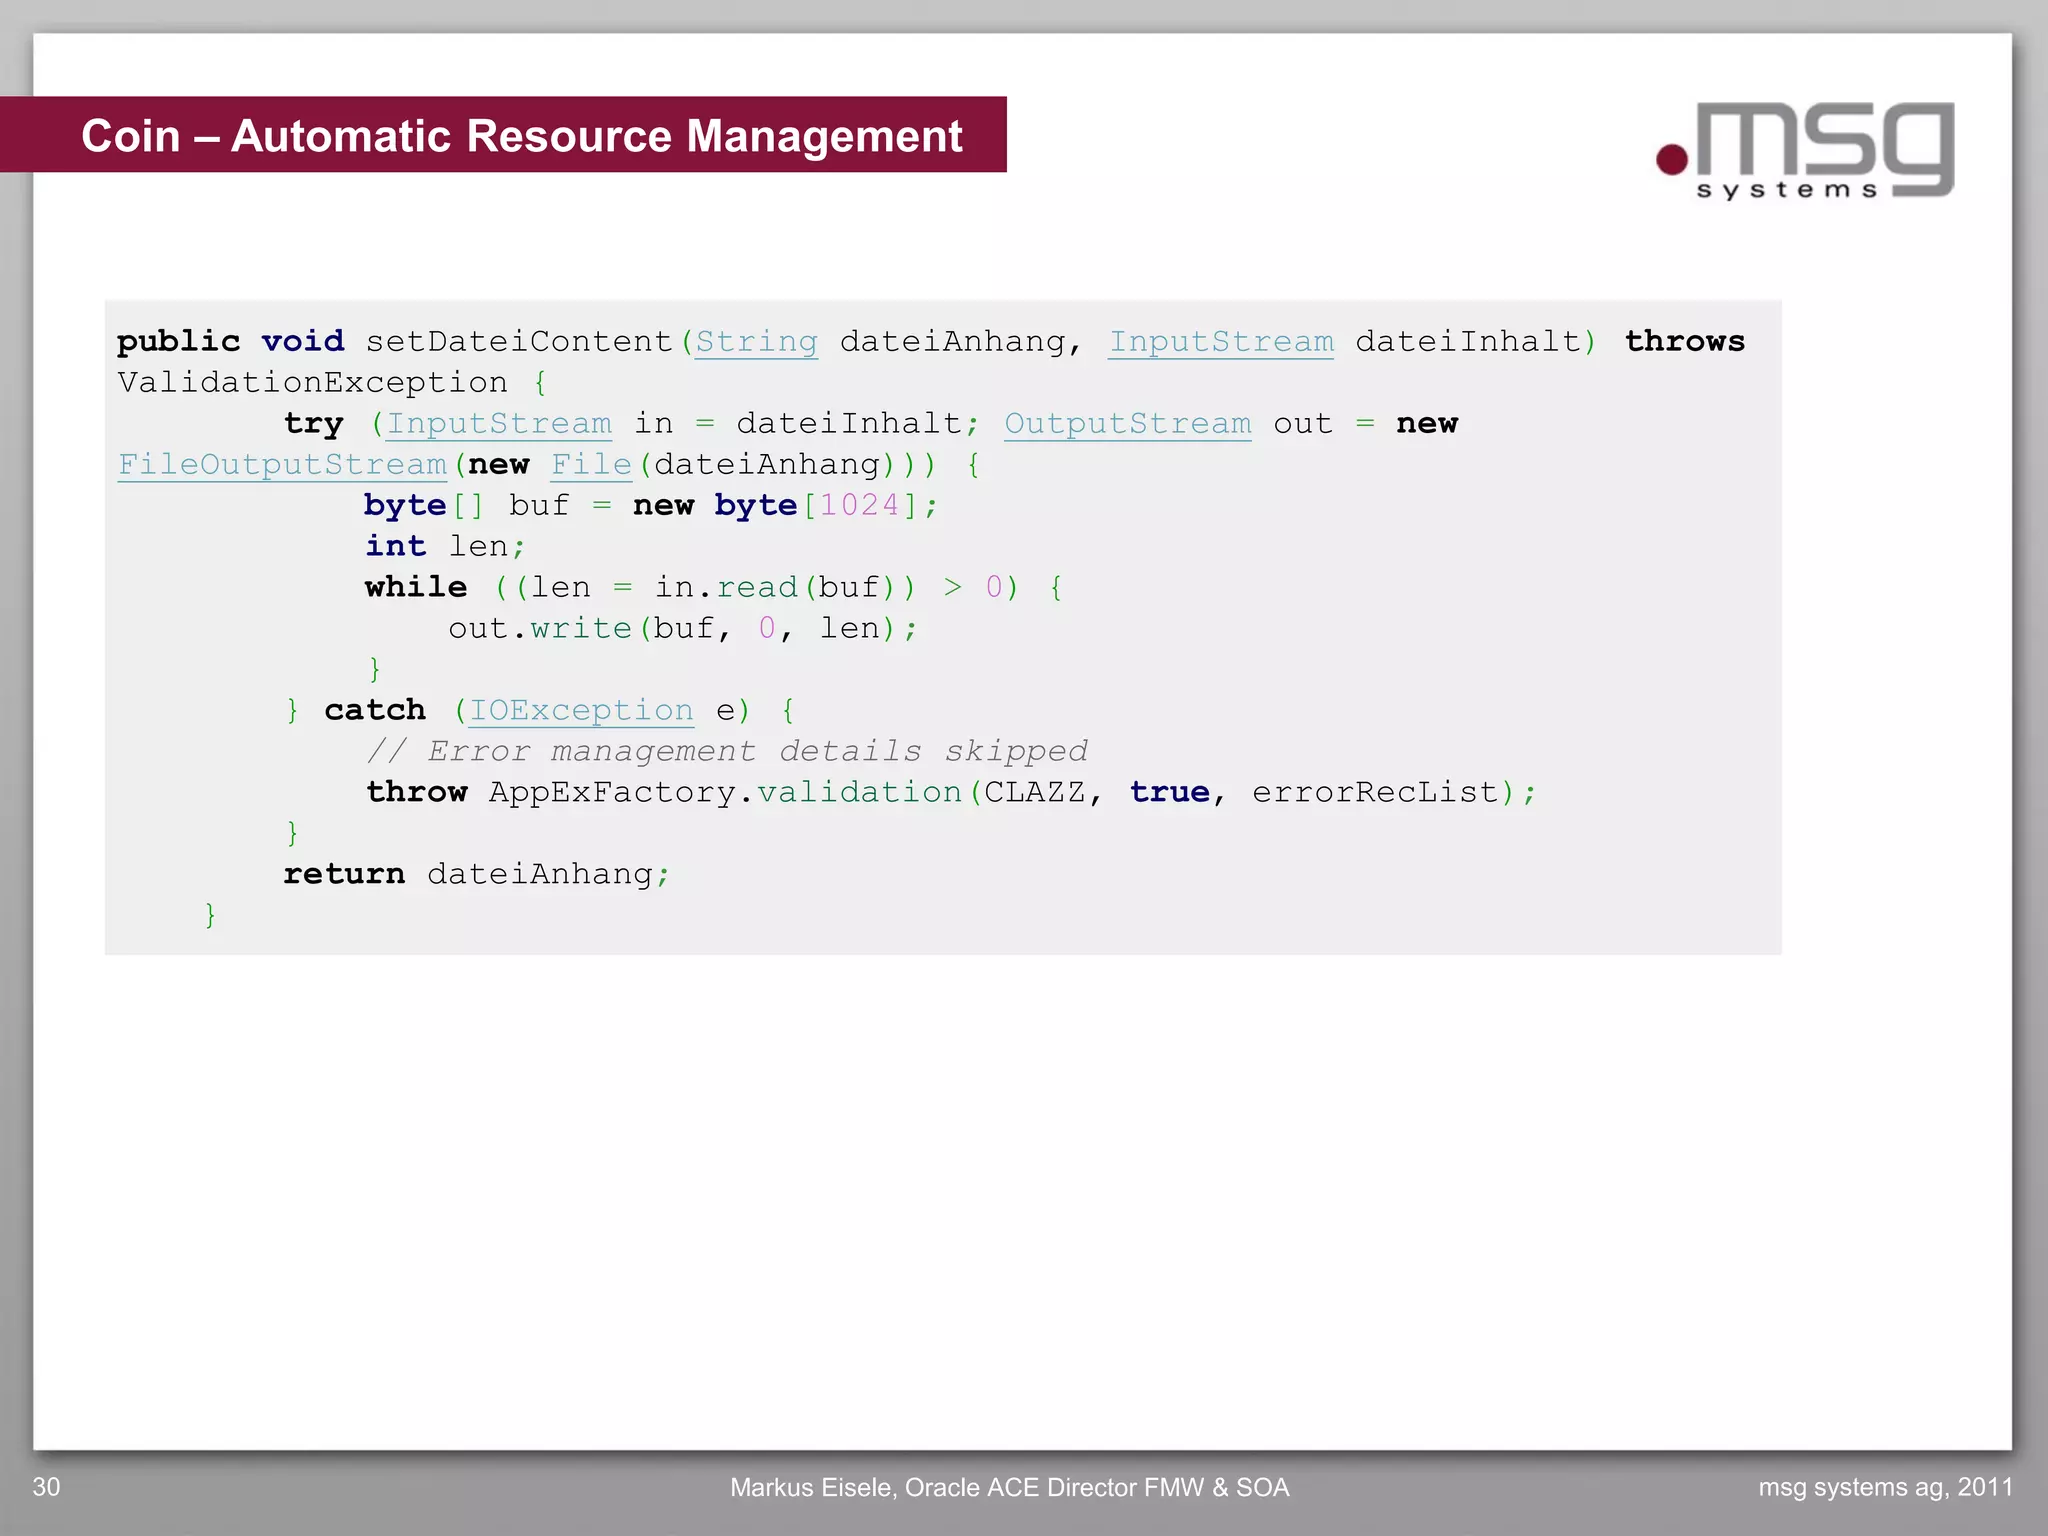Image resolution: width=2048 pixels, height=1536 pixels.
Task: Click the 'setDateiContent' method name
Action: coord(518,342)
